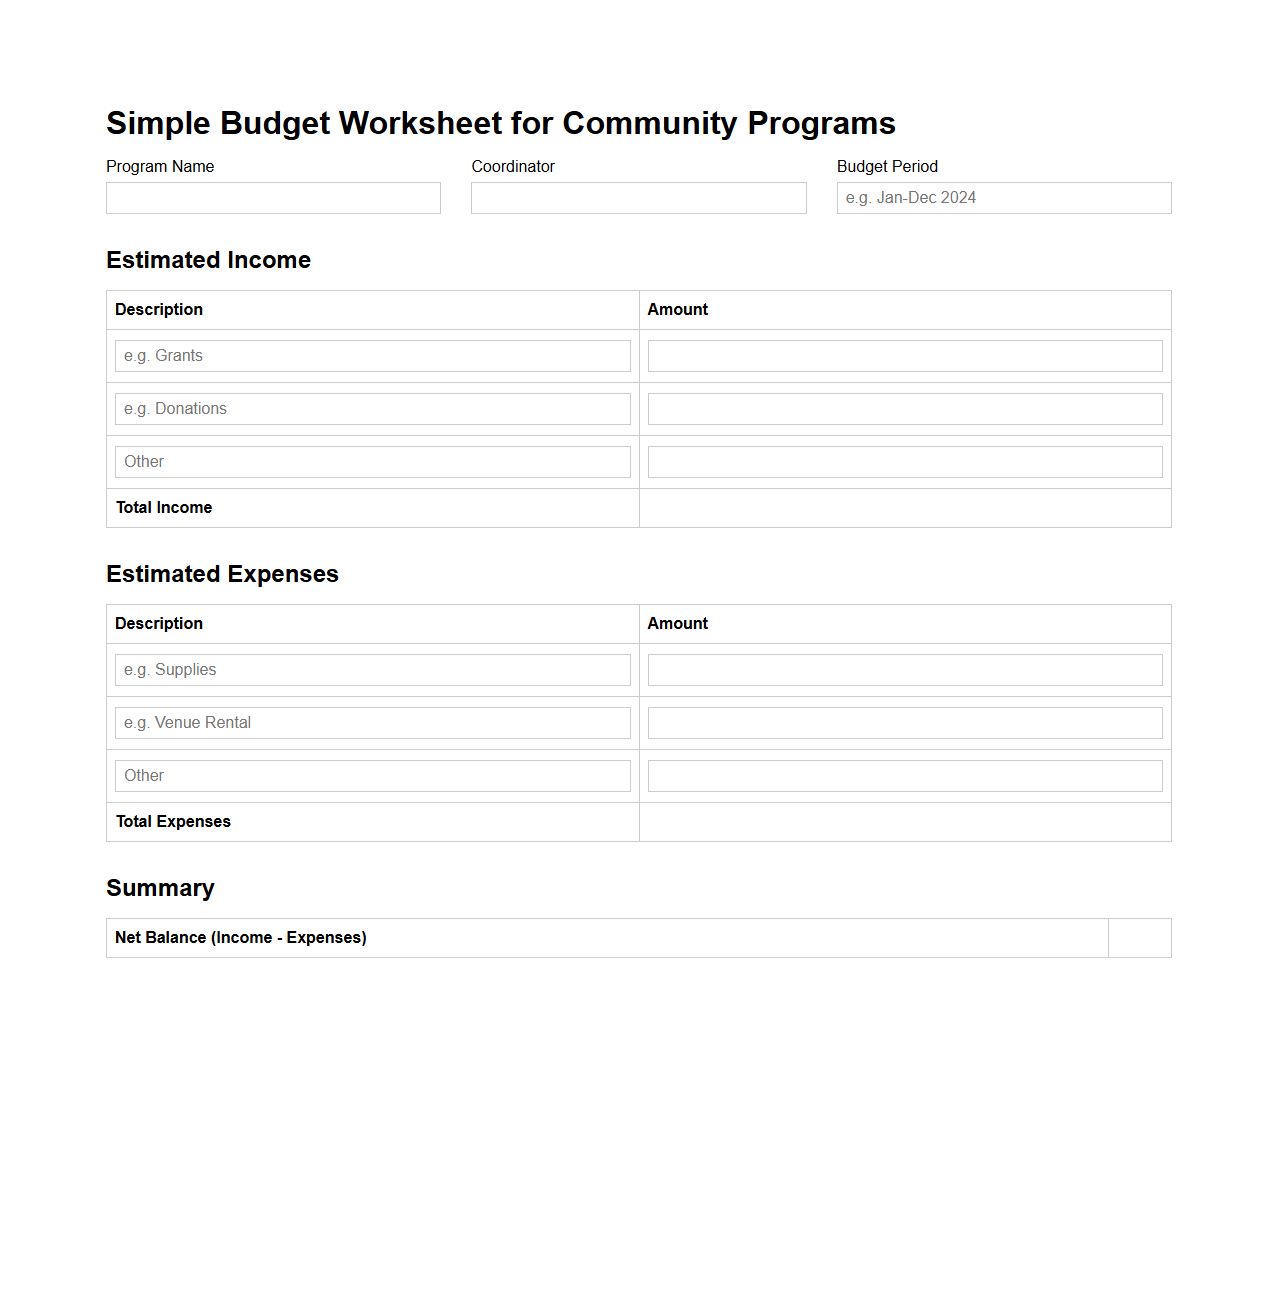Viewport: 1278px width, 1300px height.
Task: Click the amount field beside Donations
Action: click(904, 408)
